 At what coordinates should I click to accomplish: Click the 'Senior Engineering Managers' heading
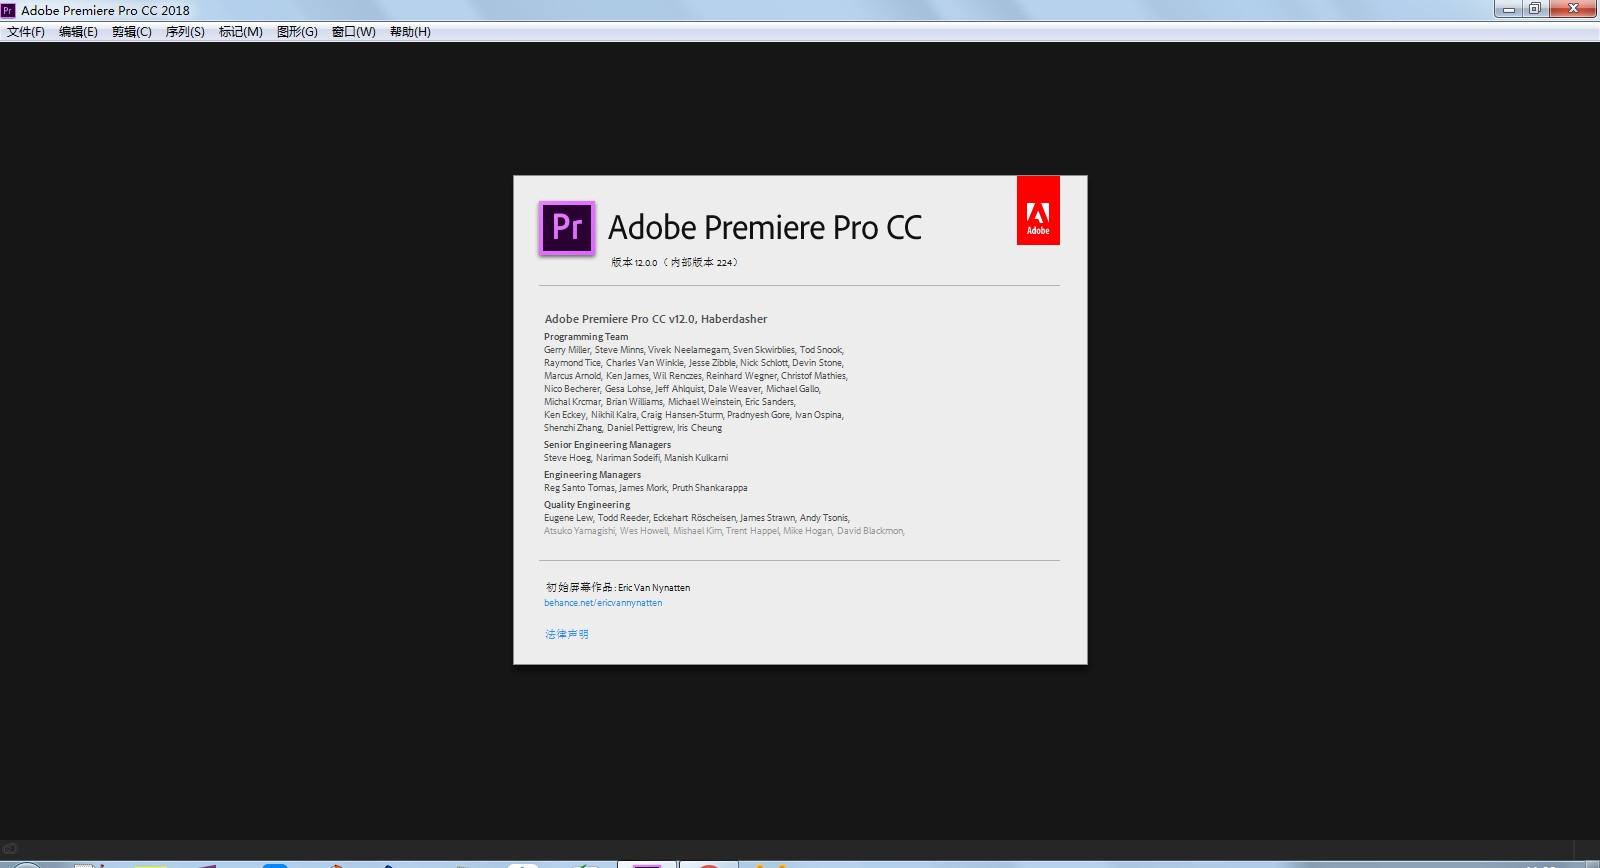(607, 445)
